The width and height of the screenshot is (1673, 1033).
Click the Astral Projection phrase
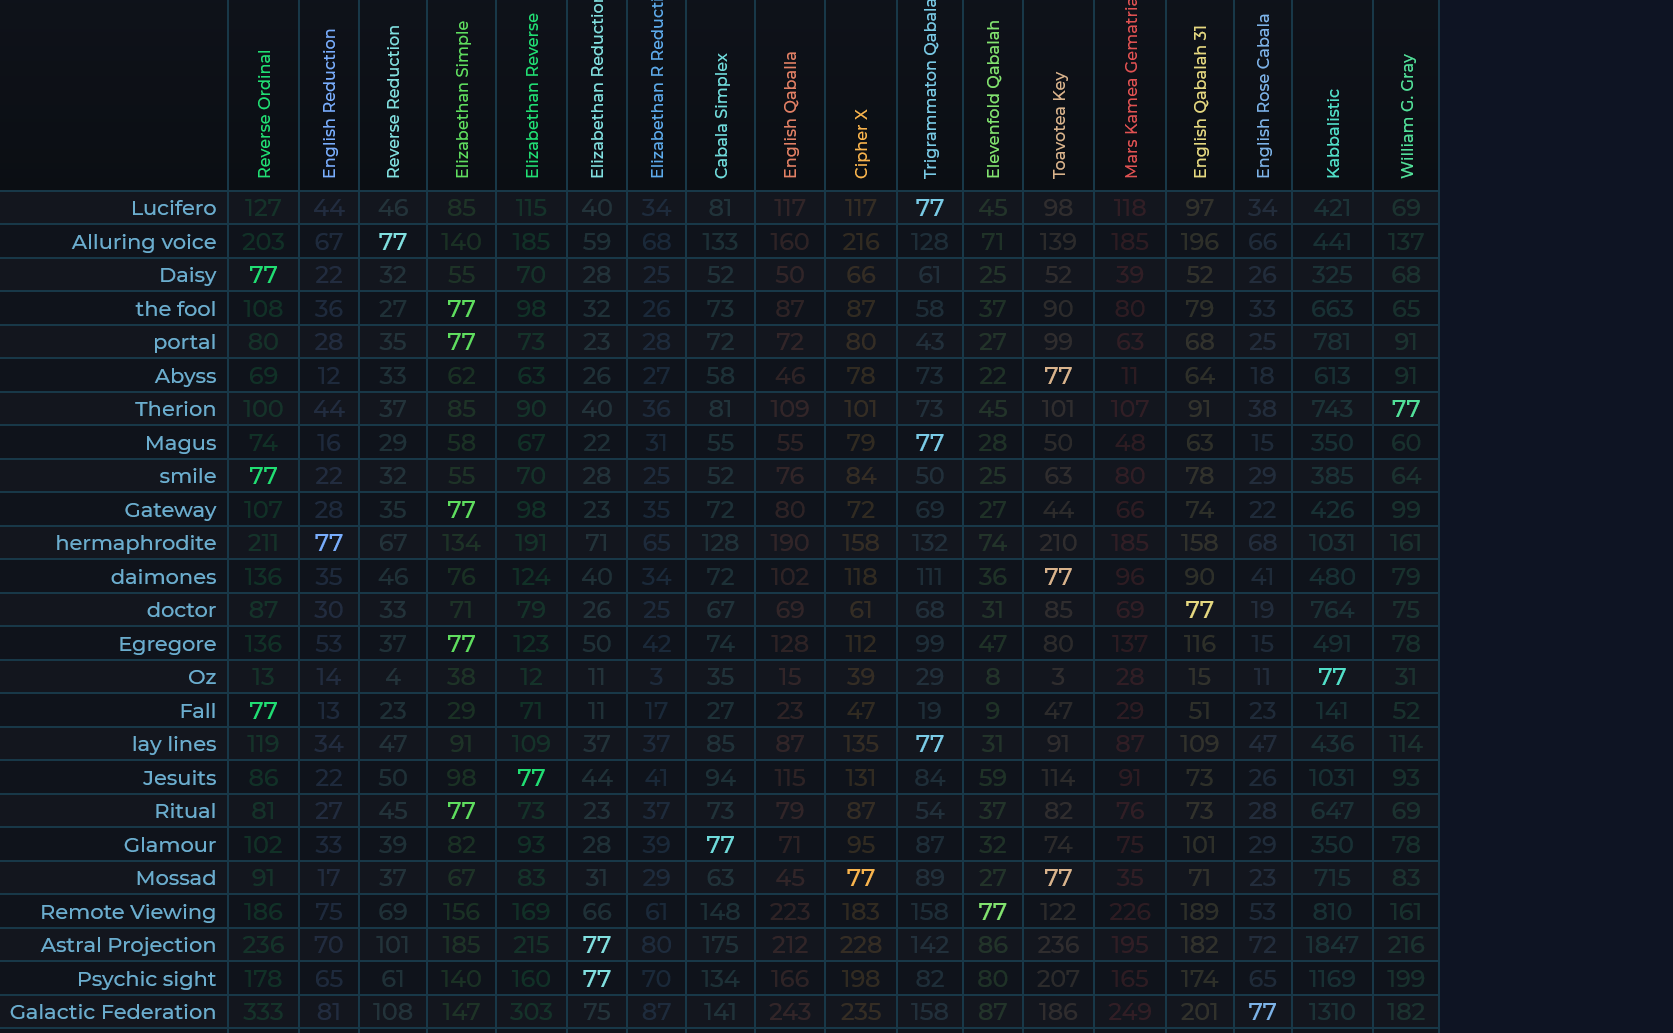[128, 945]
